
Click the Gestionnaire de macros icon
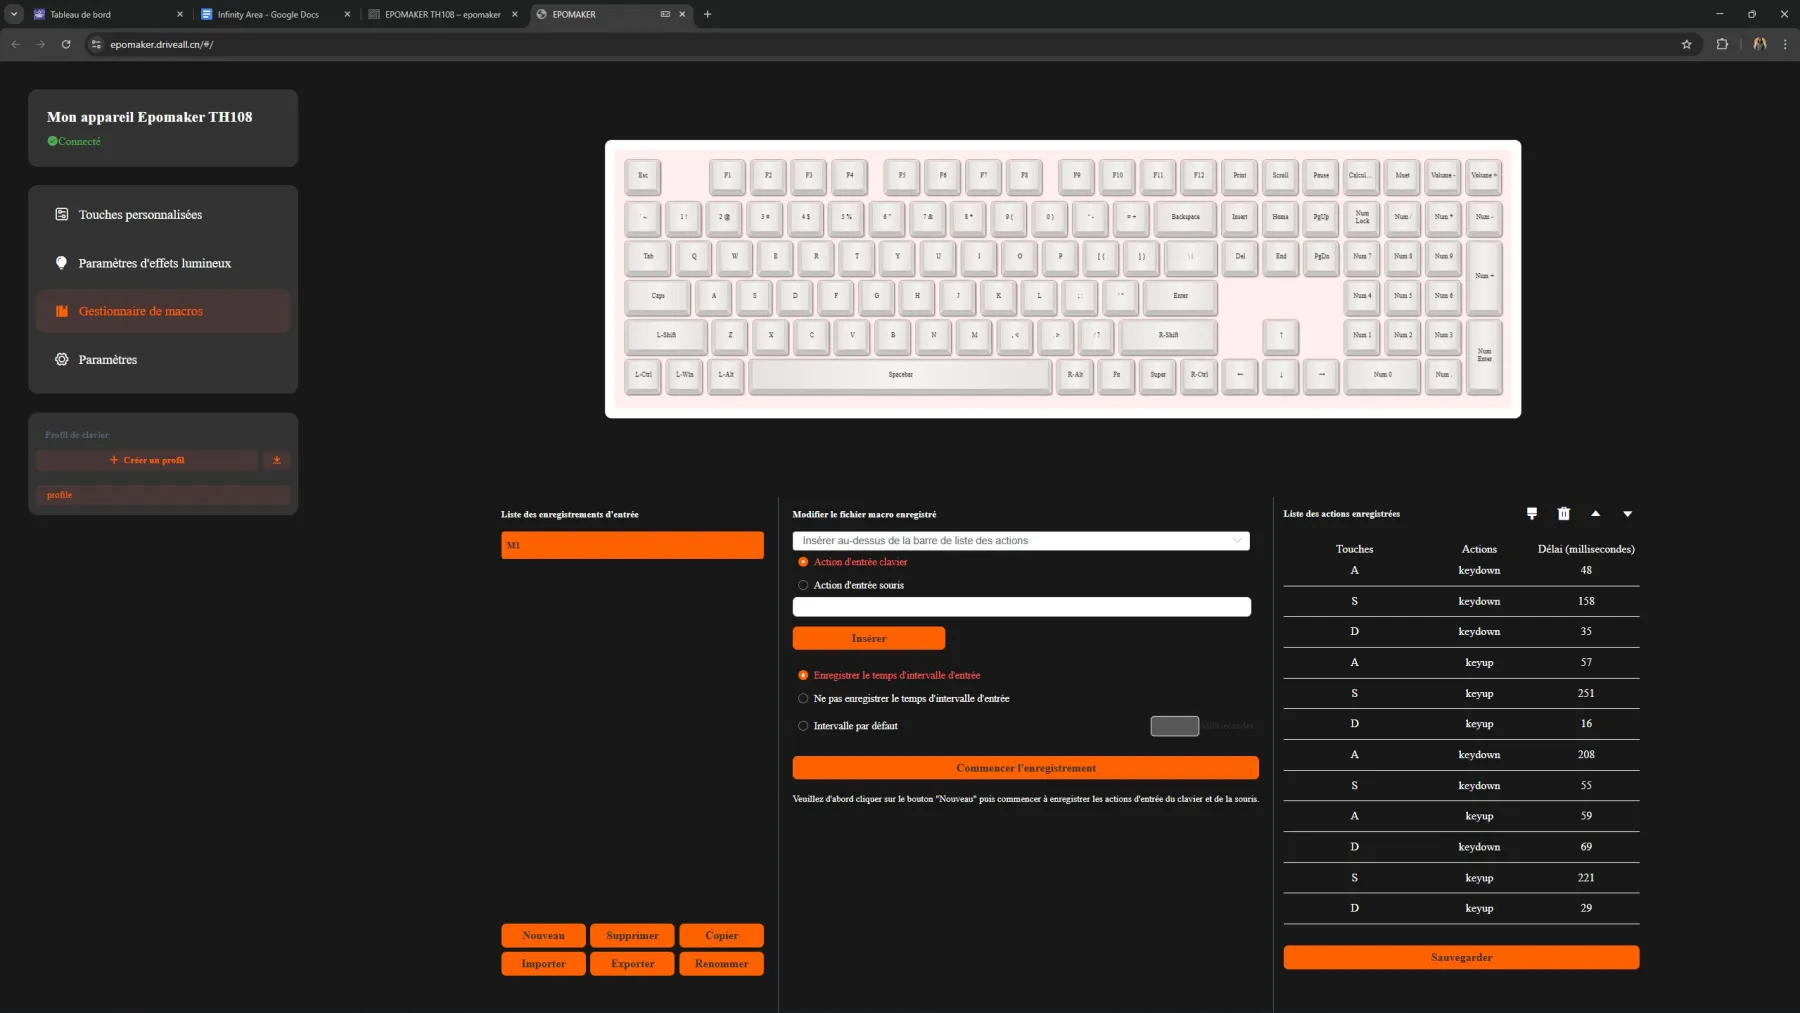(62, 311)
